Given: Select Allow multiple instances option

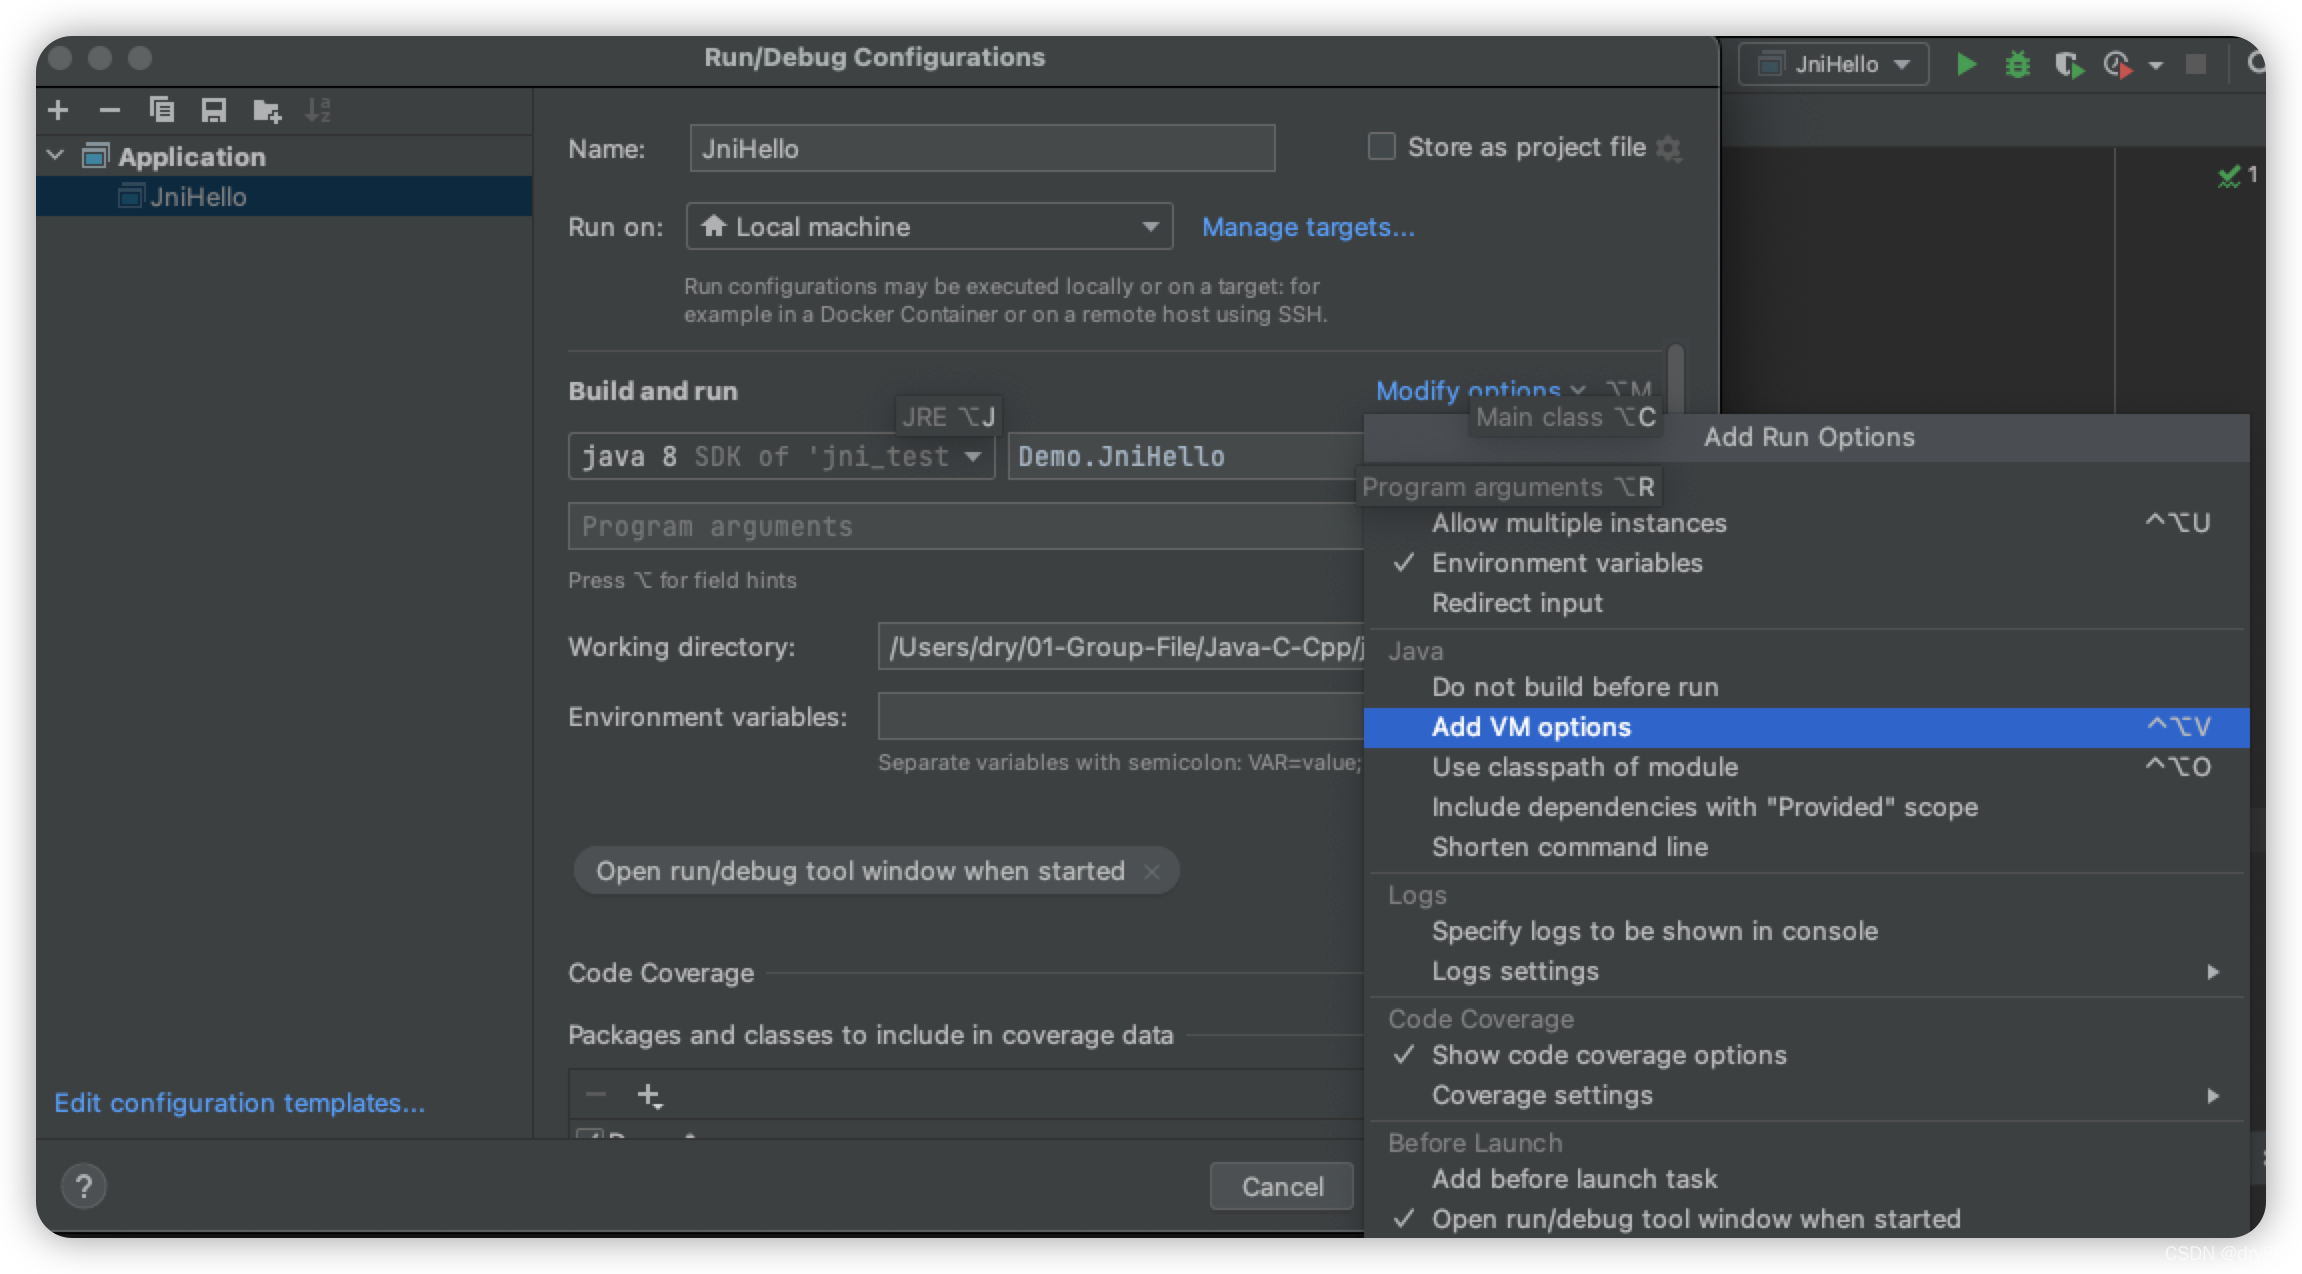Looking at the screenshot, I should pyautogui.click(x=1806, y=523).
